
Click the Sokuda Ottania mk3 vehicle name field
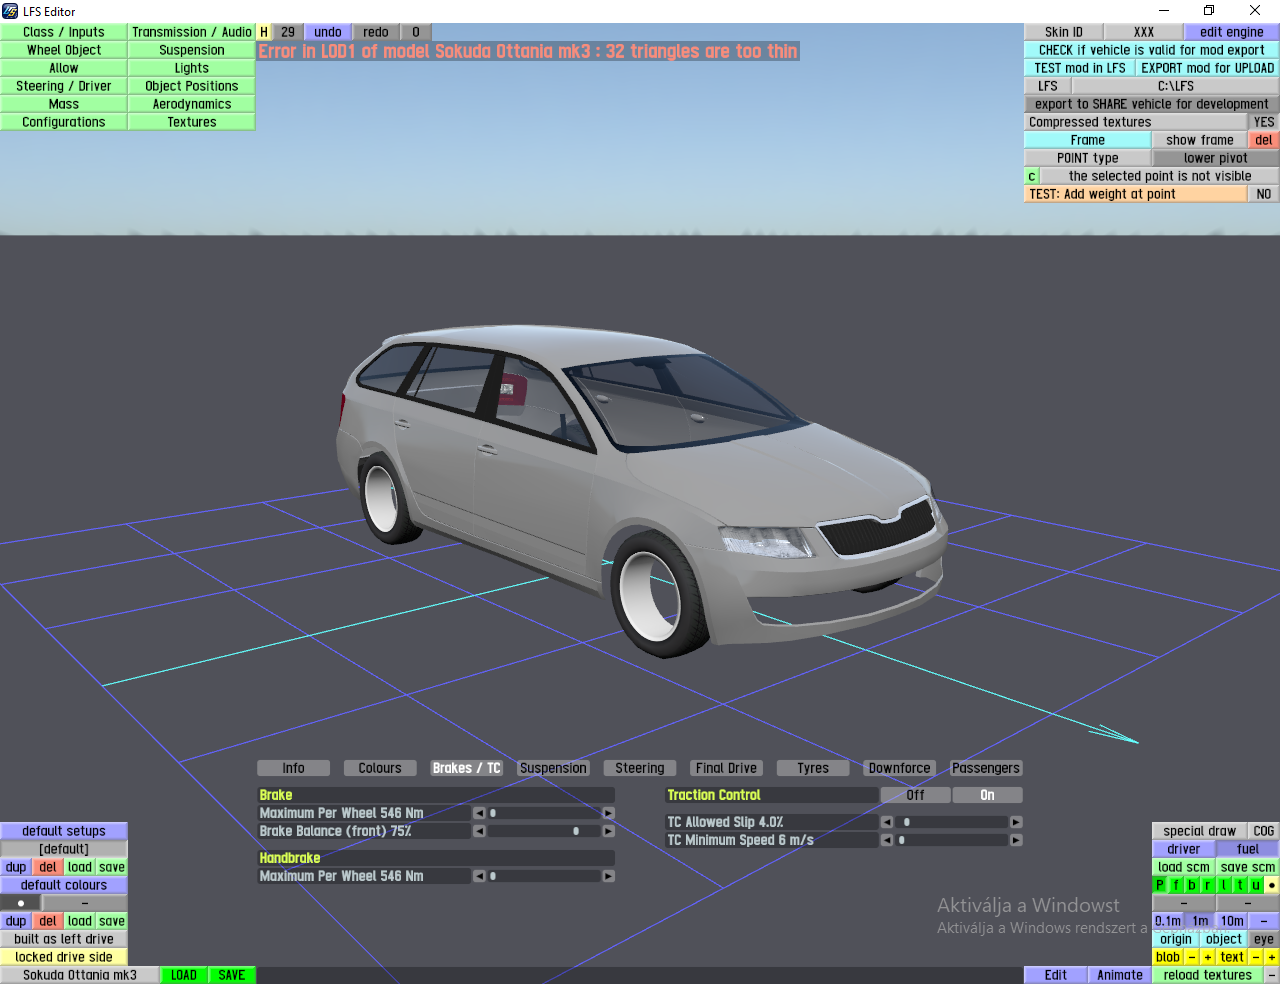[x=80, y=975]
